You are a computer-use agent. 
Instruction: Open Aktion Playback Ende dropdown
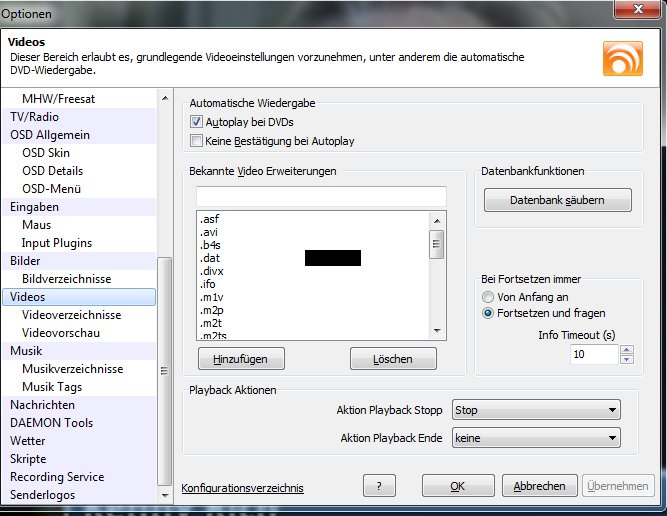coord(536,438)
